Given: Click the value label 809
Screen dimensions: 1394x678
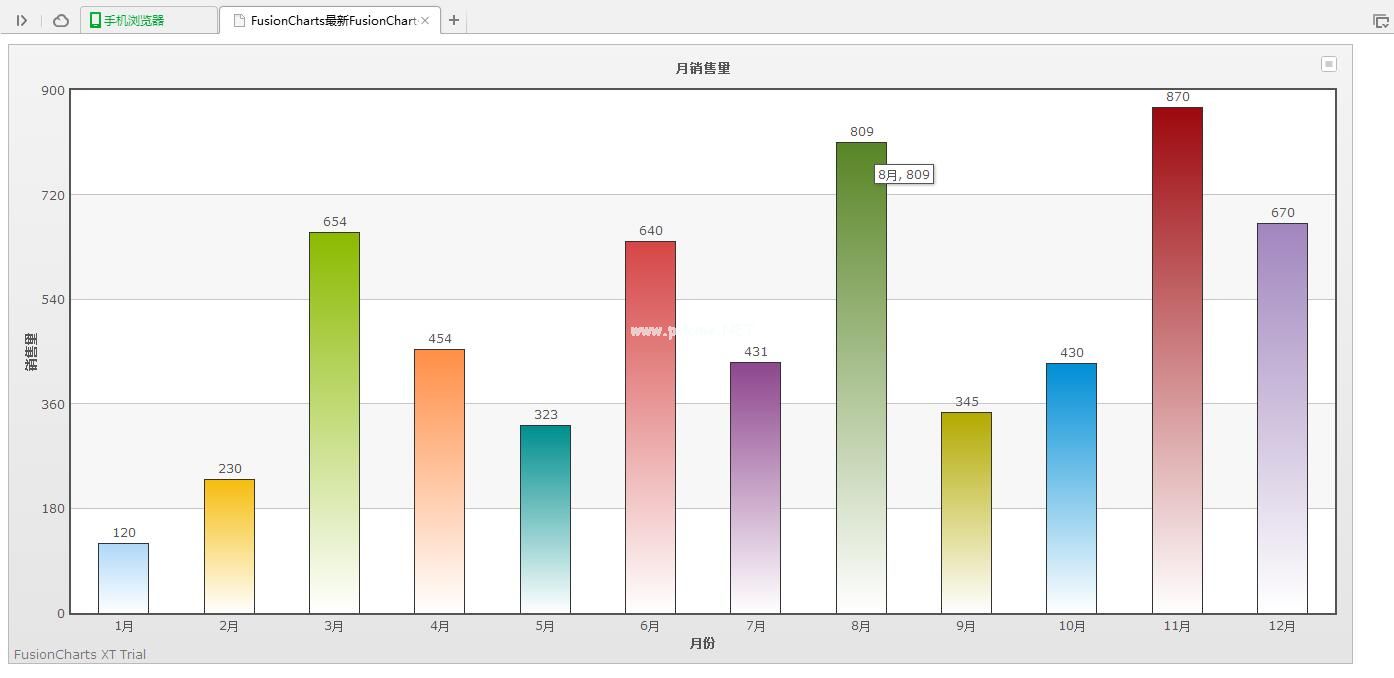Looking at the screenshot, I should 862,131.
